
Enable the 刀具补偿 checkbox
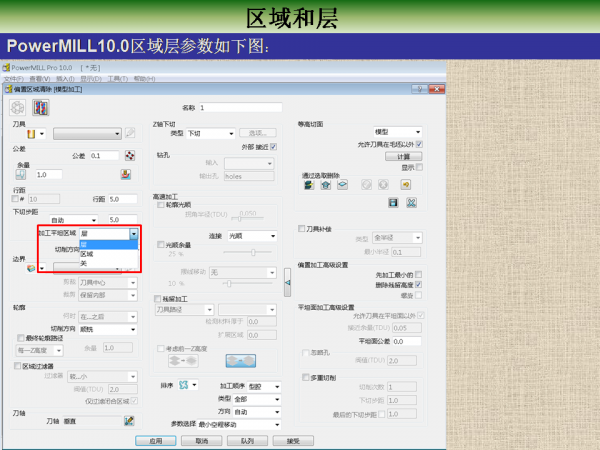302,228
